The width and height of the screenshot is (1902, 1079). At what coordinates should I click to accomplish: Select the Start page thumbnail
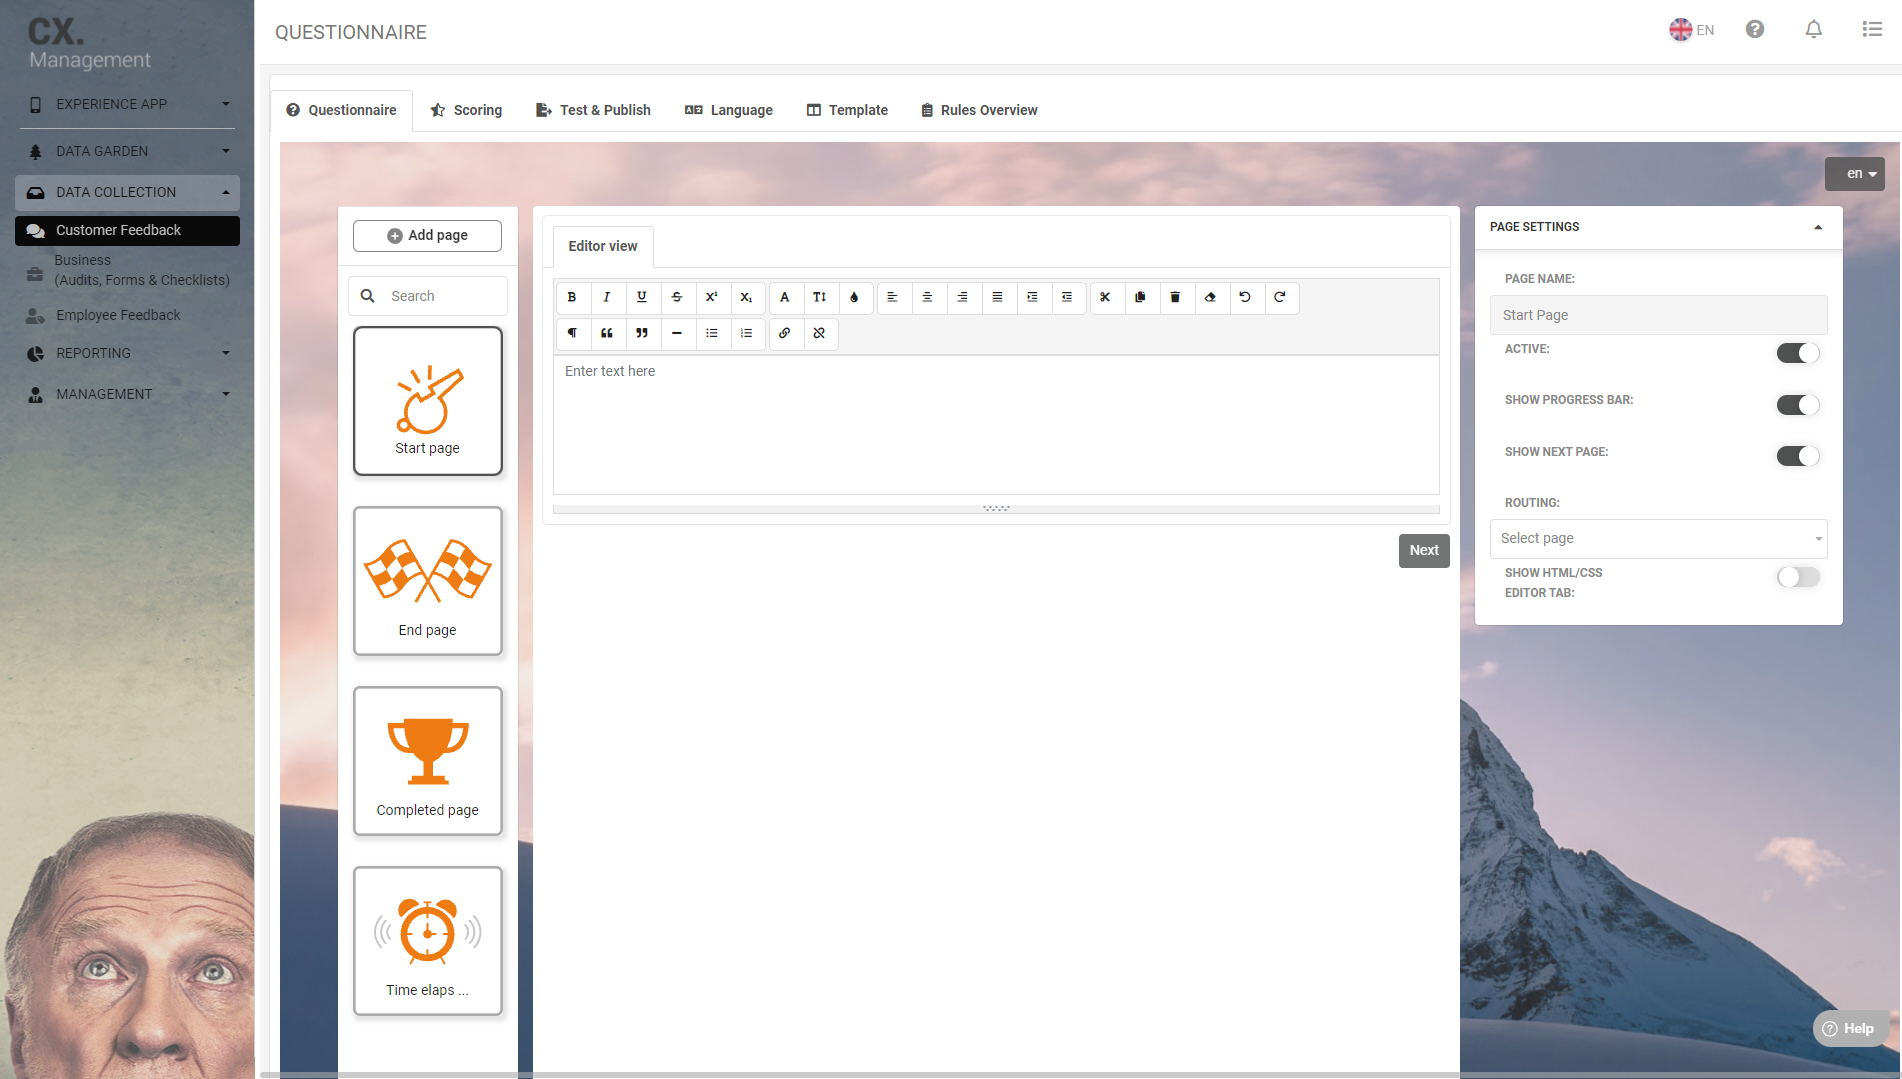coord(427,401)
